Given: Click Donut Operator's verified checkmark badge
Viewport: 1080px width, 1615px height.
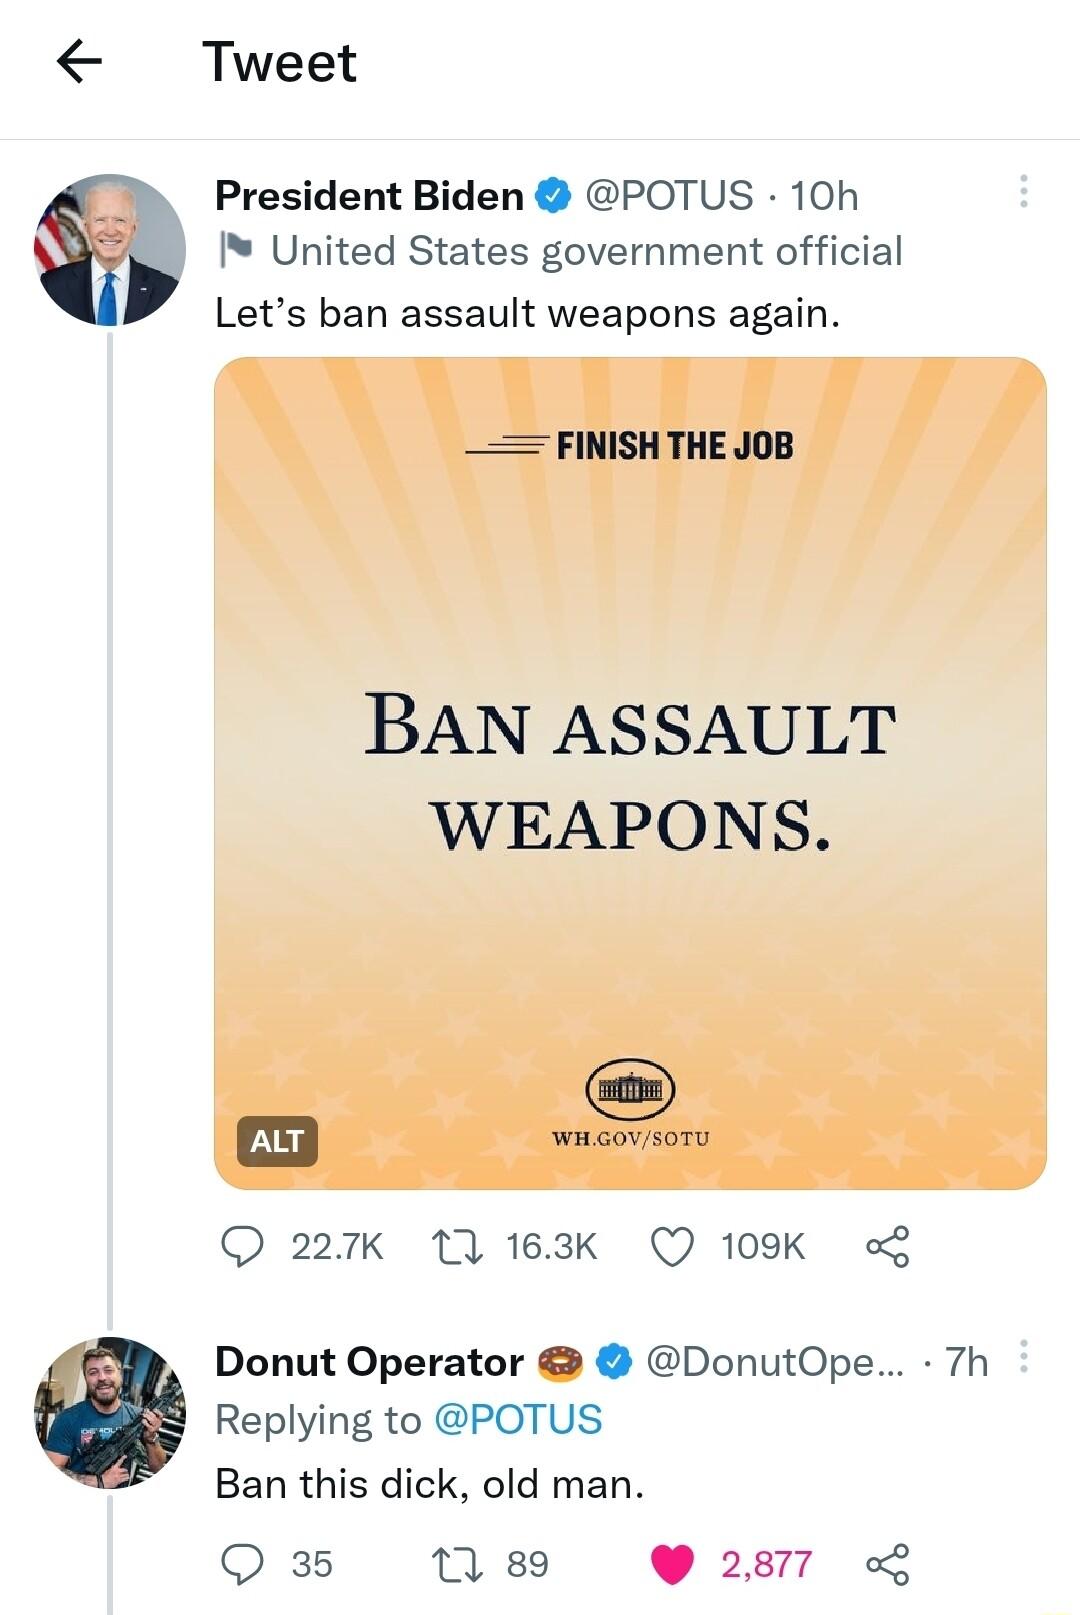Looking at the screenshot, I should coord(611,1362).
